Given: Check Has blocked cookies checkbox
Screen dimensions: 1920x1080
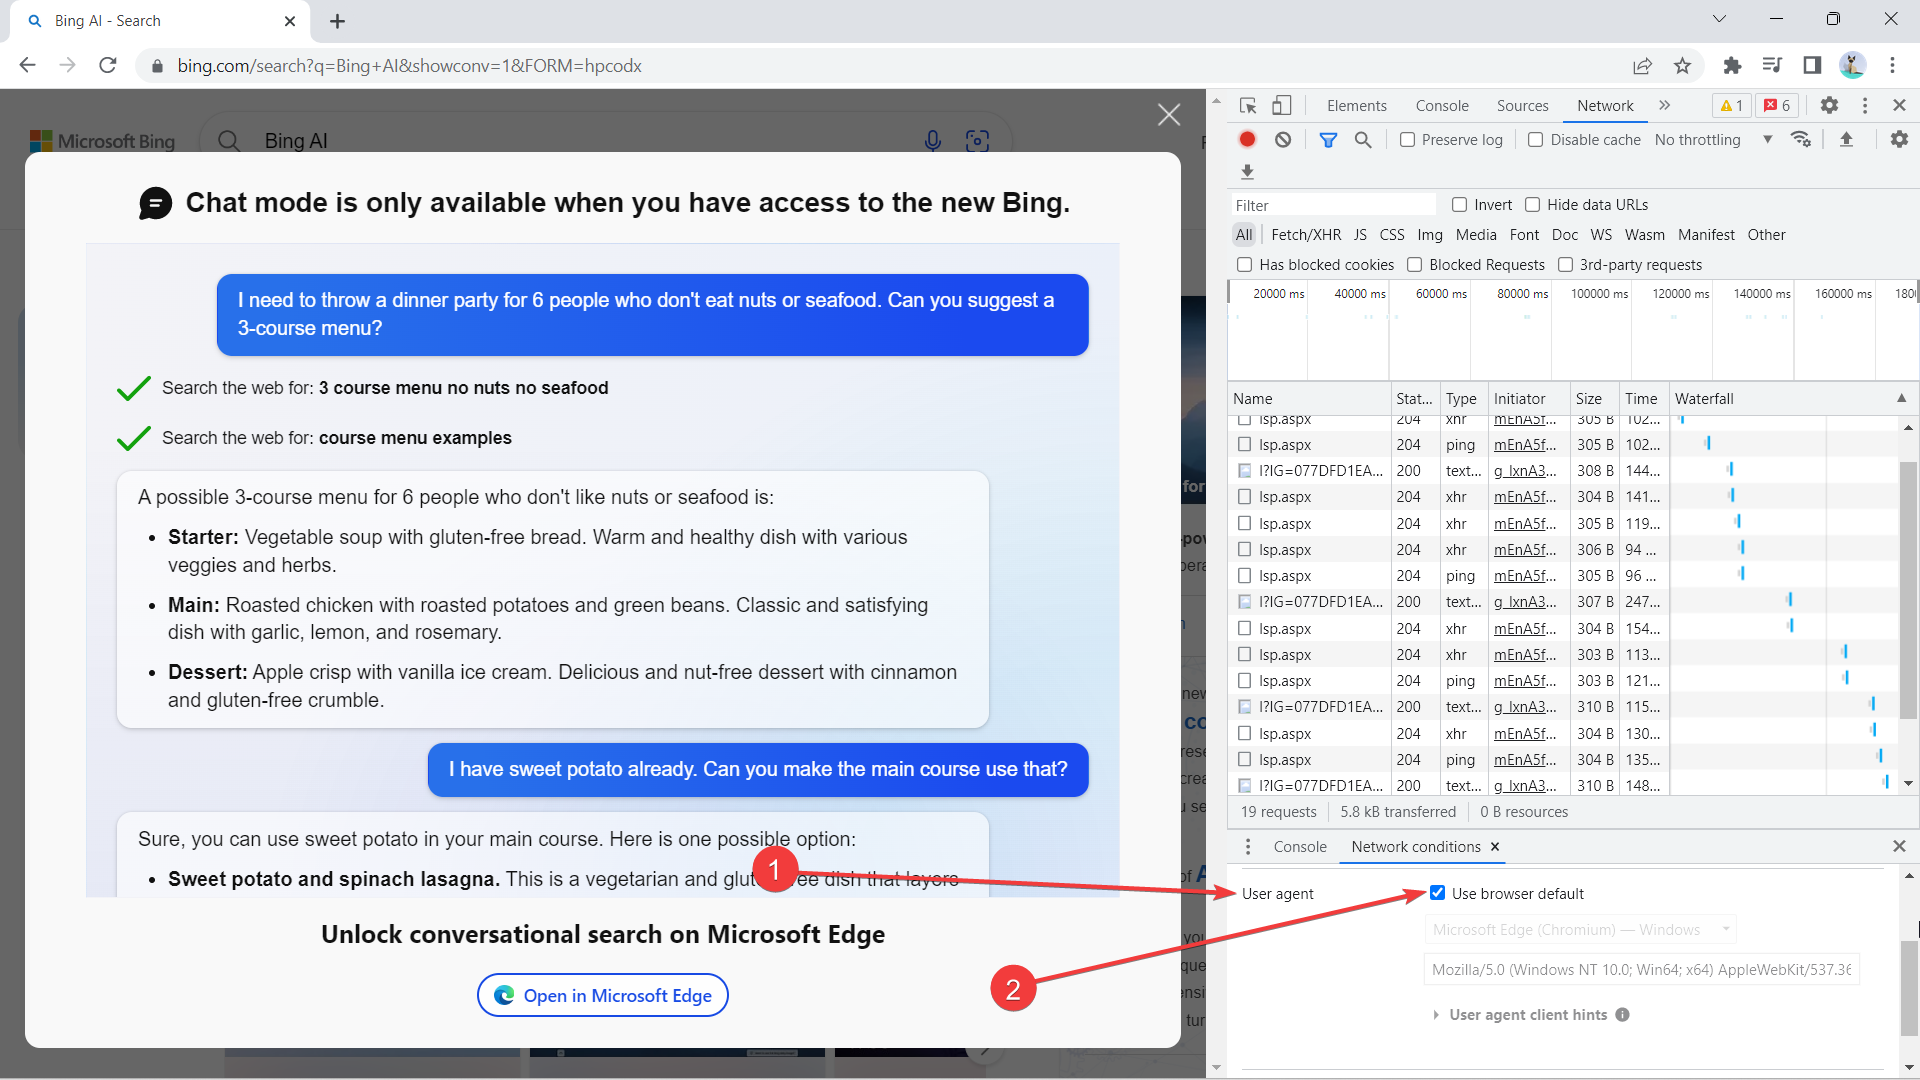Looking at the screenshot, I should click(1244, 265).
